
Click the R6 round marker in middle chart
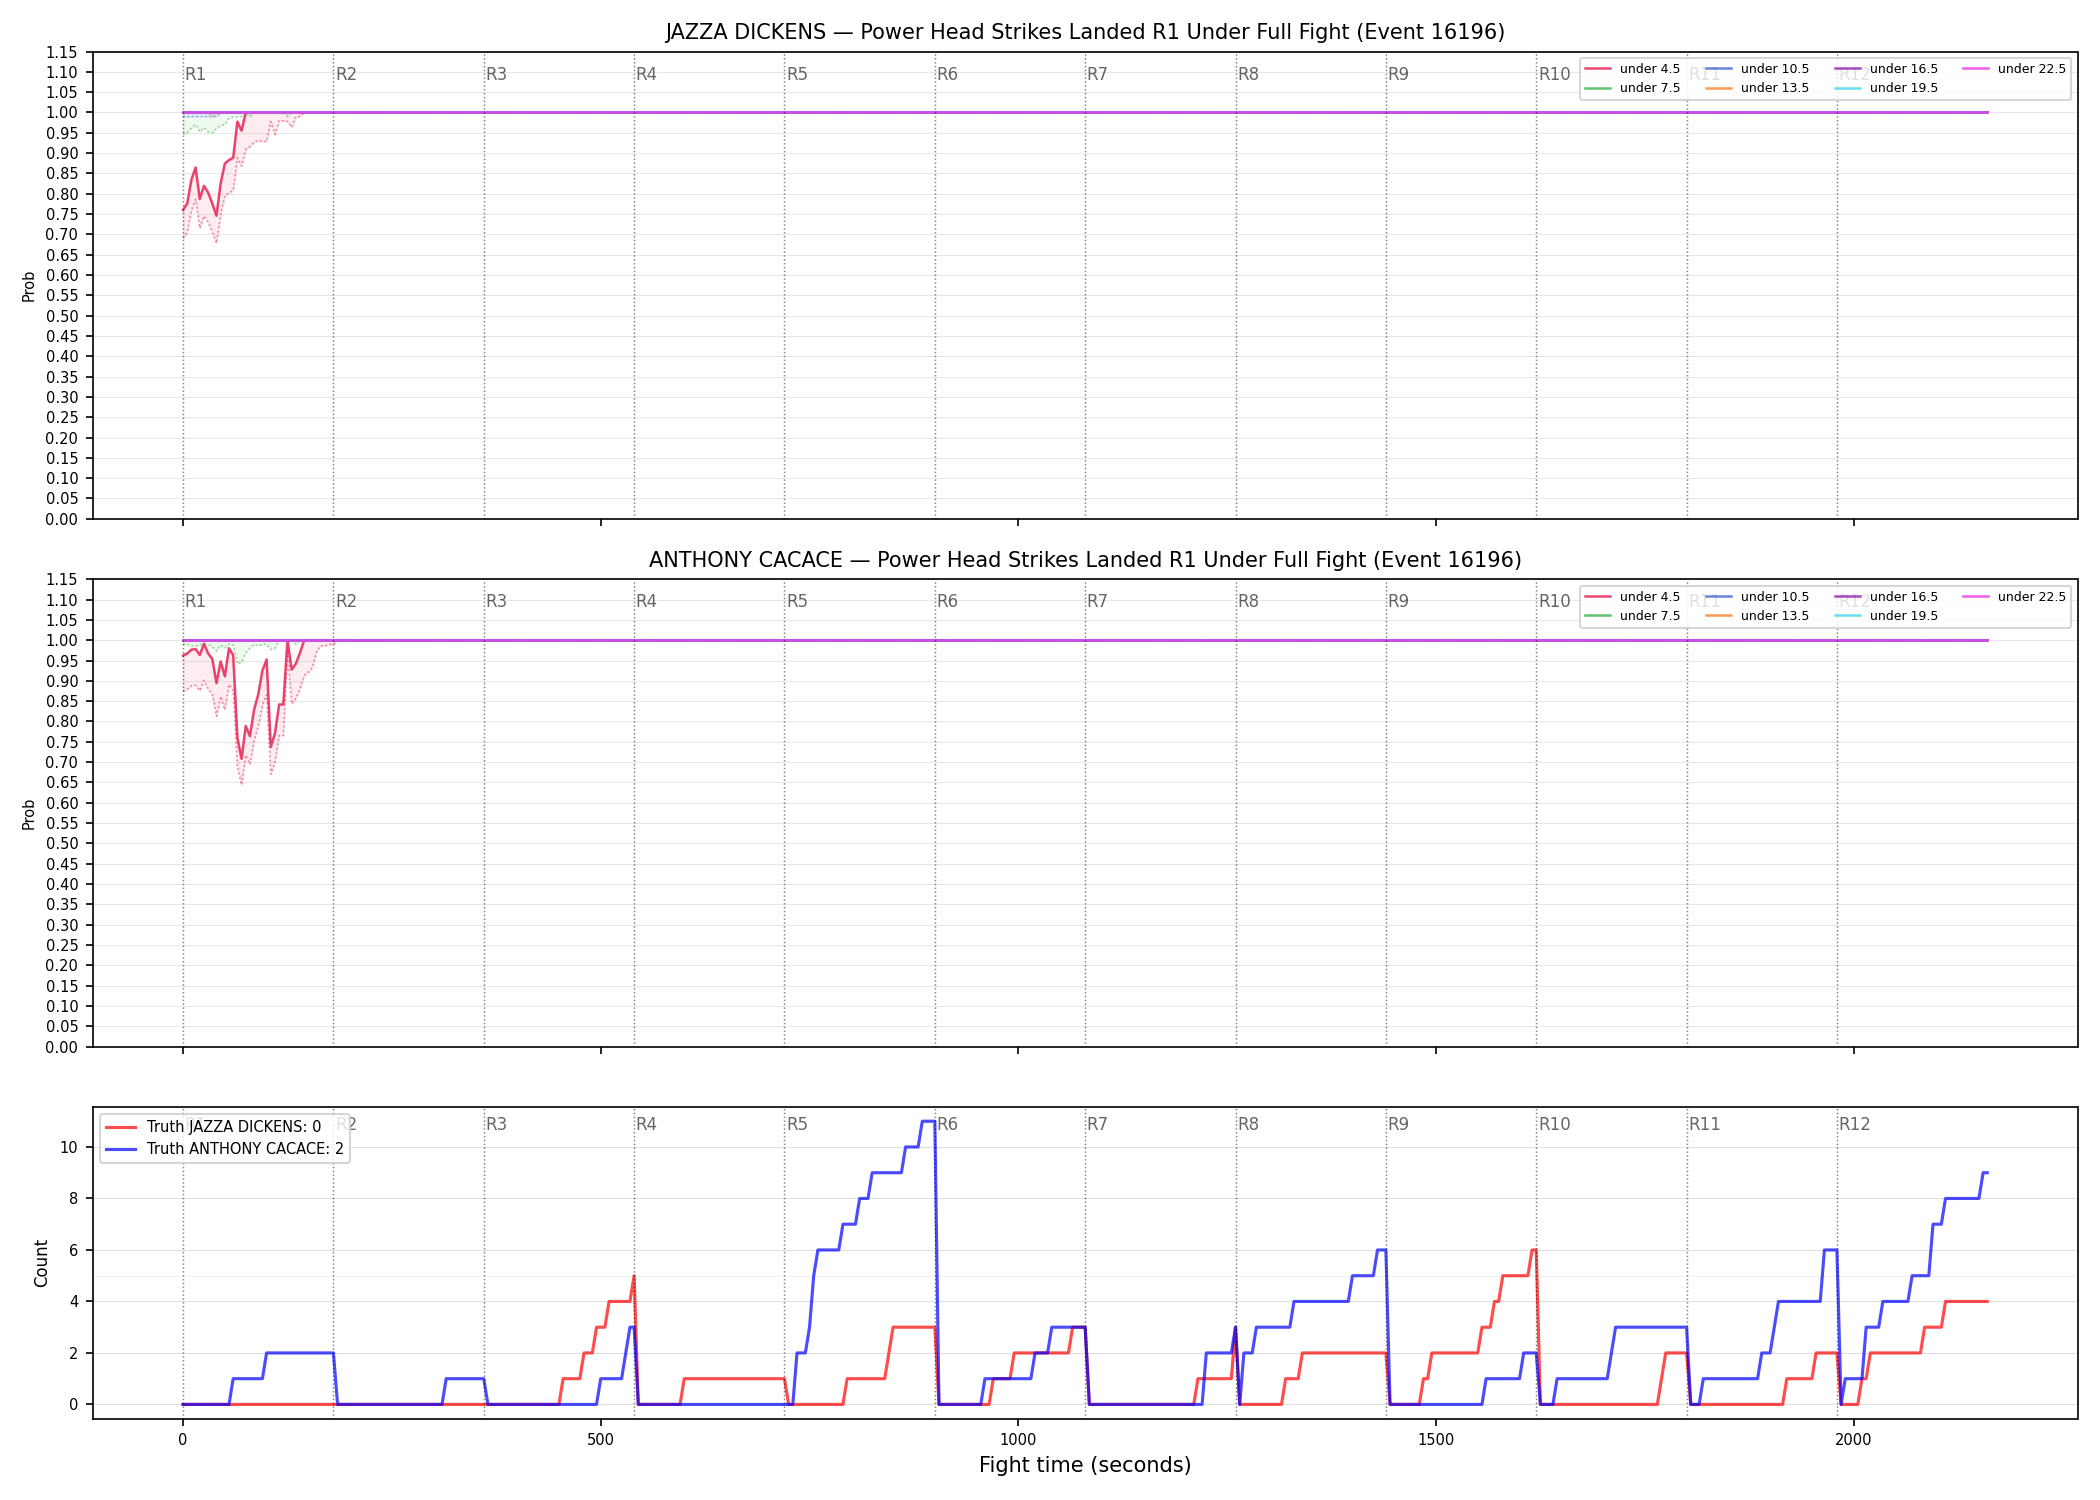point(947,601)
